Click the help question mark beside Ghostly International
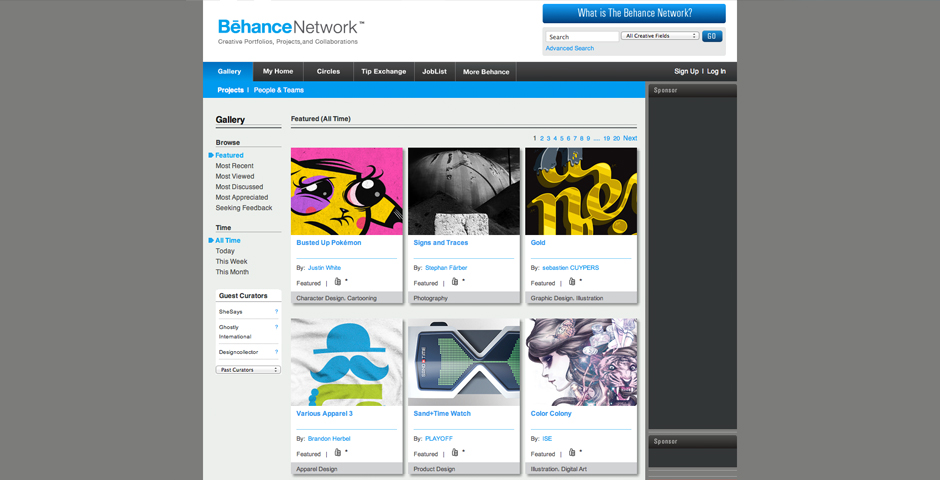The image size is (940, 480). click(276, 327)
